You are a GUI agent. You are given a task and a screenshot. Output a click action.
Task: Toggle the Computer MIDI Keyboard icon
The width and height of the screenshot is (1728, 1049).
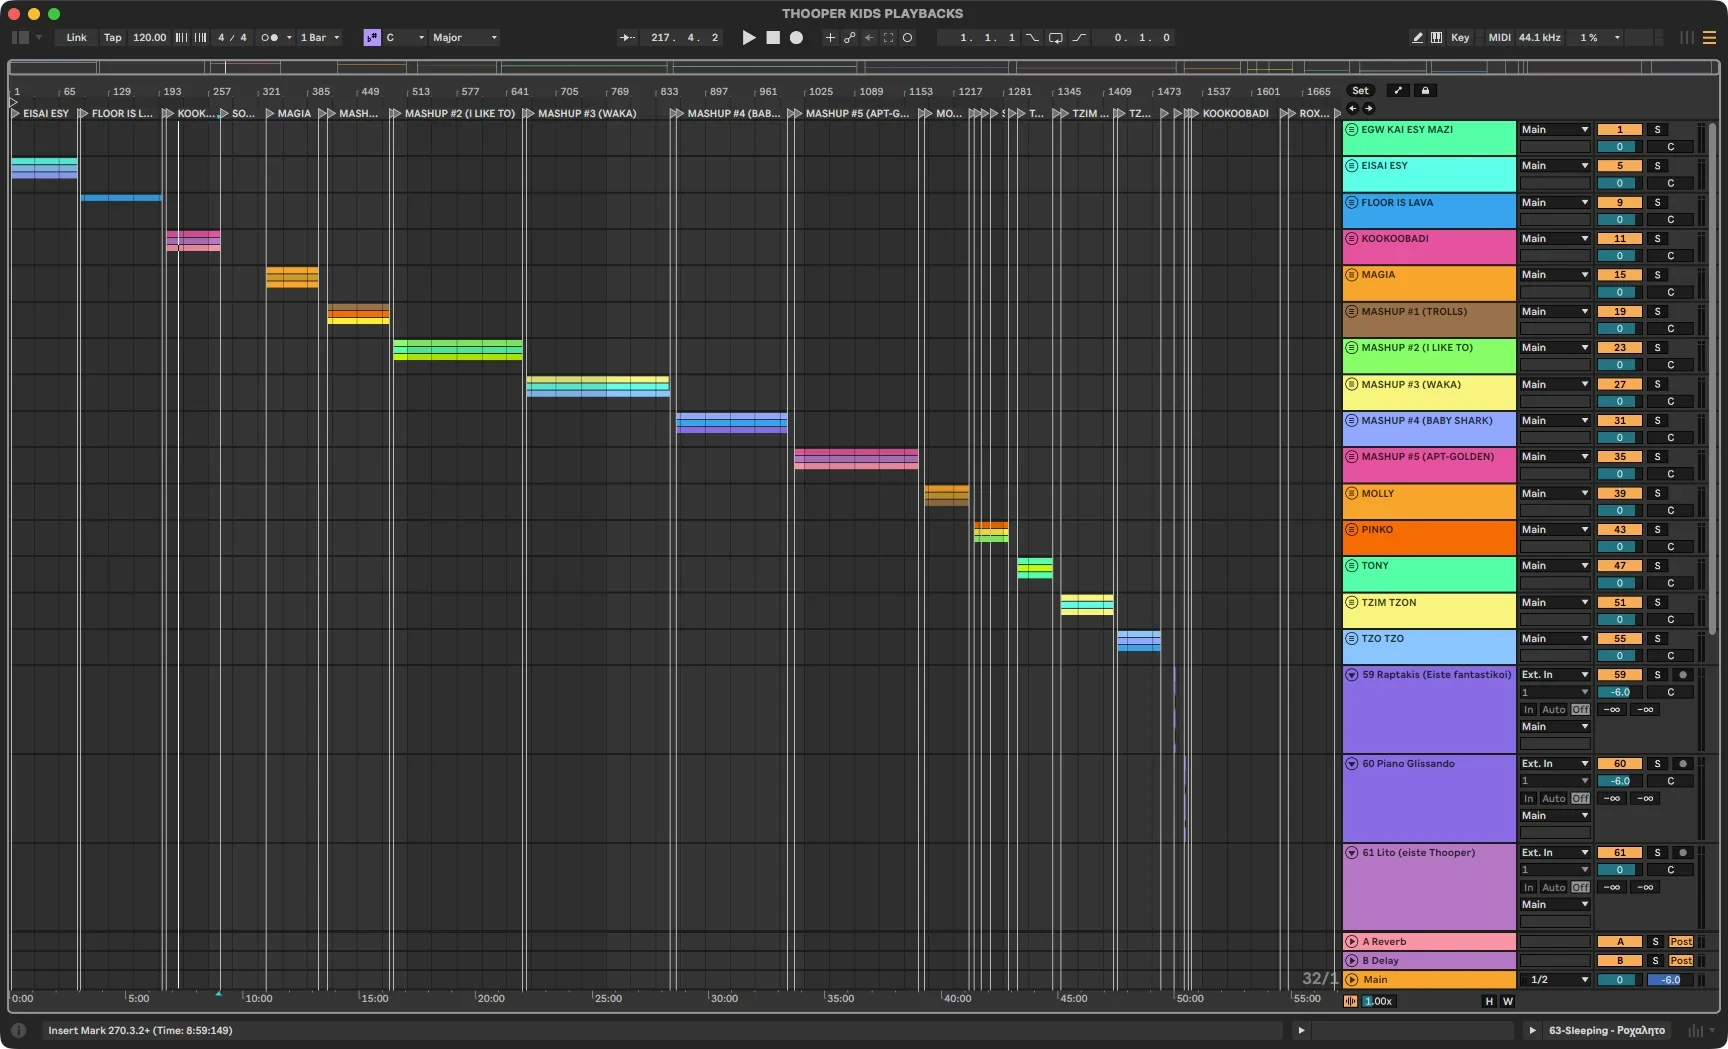[1436, 38]
